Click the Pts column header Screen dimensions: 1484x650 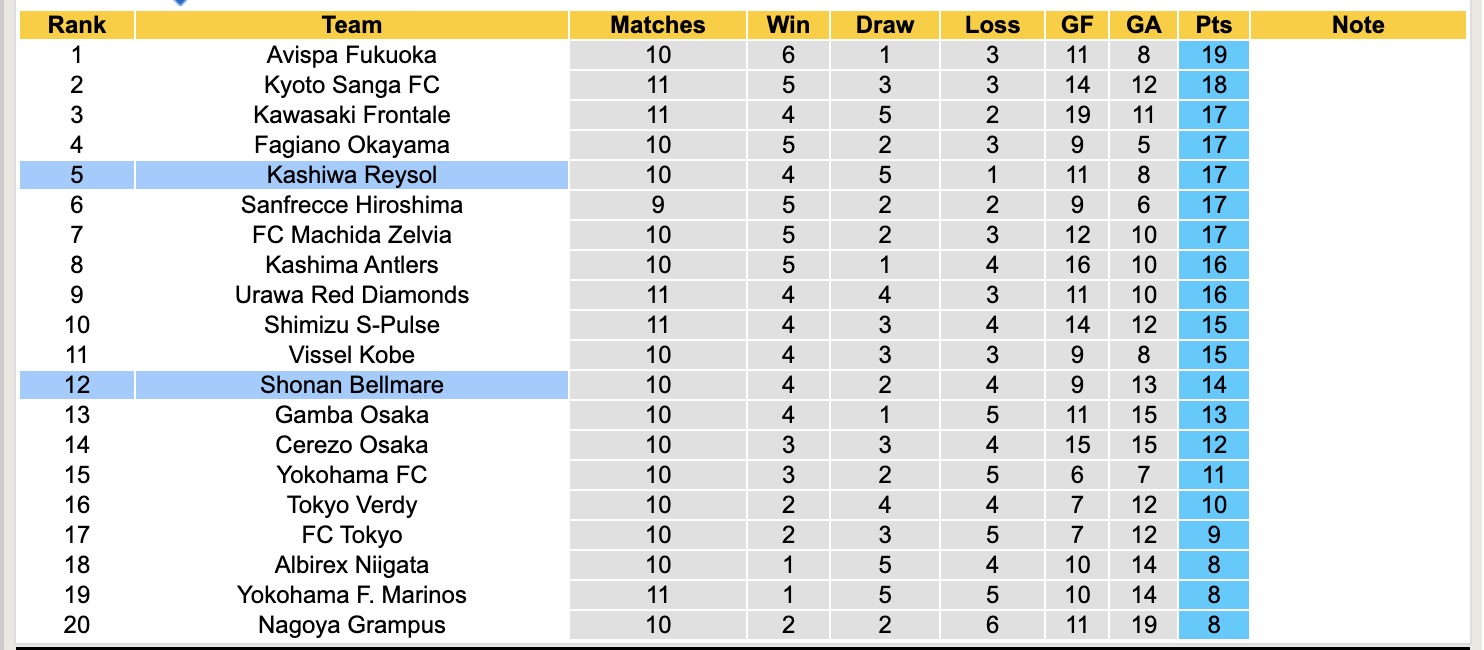[1214, 25]
